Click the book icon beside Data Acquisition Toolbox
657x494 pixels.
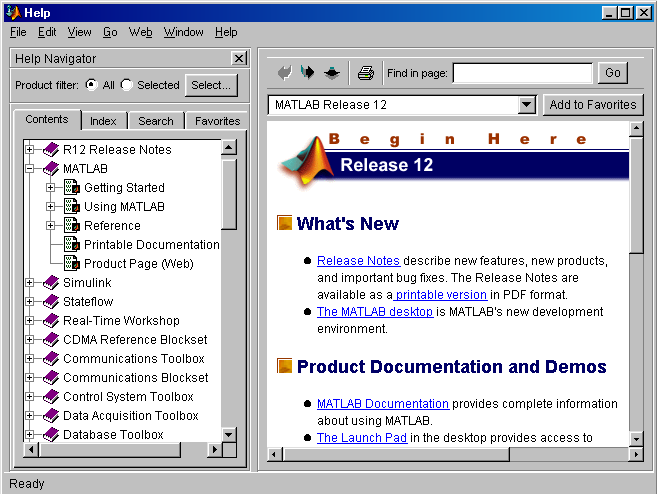51,416
